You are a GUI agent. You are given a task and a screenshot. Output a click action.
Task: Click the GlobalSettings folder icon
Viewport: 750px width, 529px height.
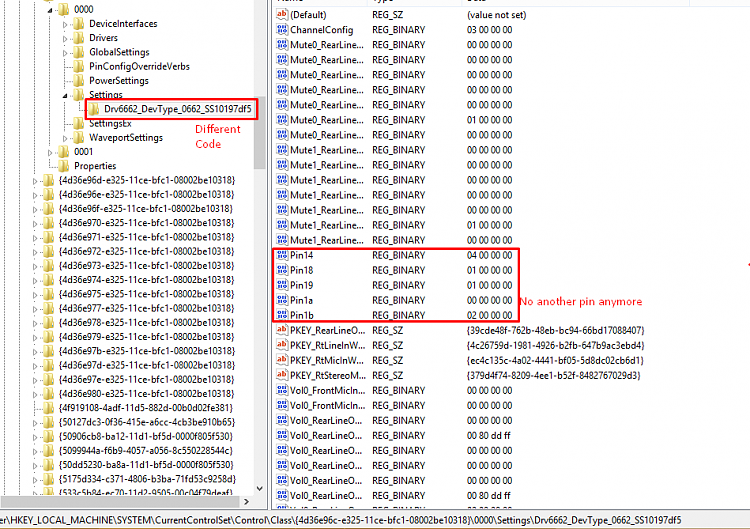pos(78,52)
